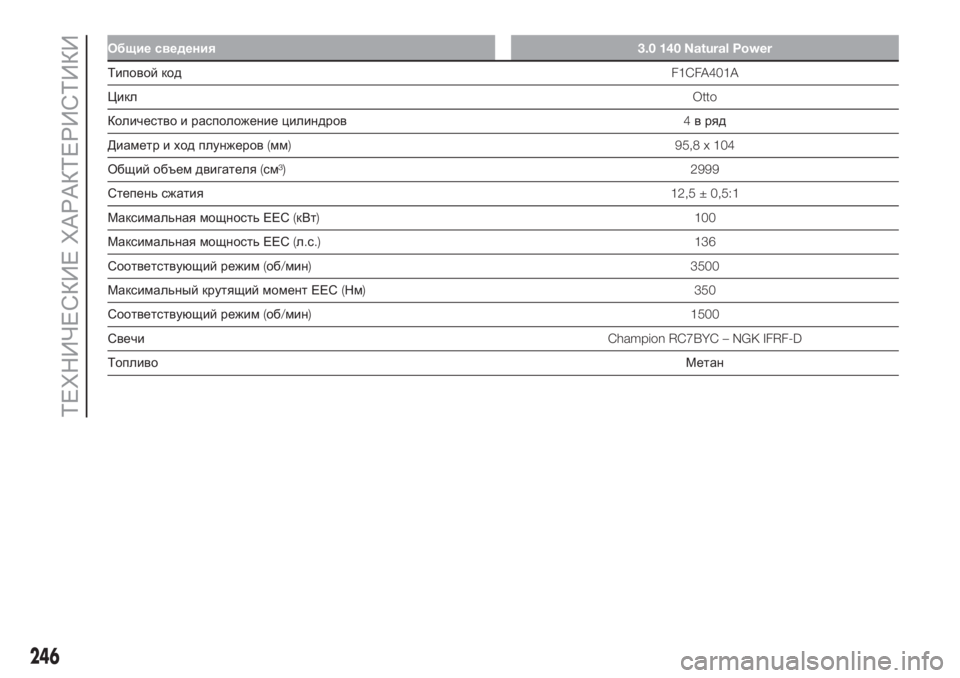Image resolution: width=960 pixels, height=678 pixels.
Task: Select the total engine displacement value 2999
Action: (x=705, y=170)
